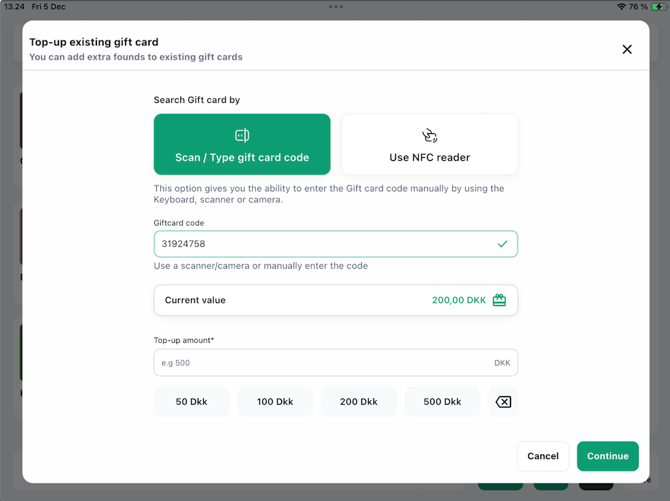Click the scan gift card code icon
The width and height of the screenshot is (670, 501).
[x=242, y=135]
